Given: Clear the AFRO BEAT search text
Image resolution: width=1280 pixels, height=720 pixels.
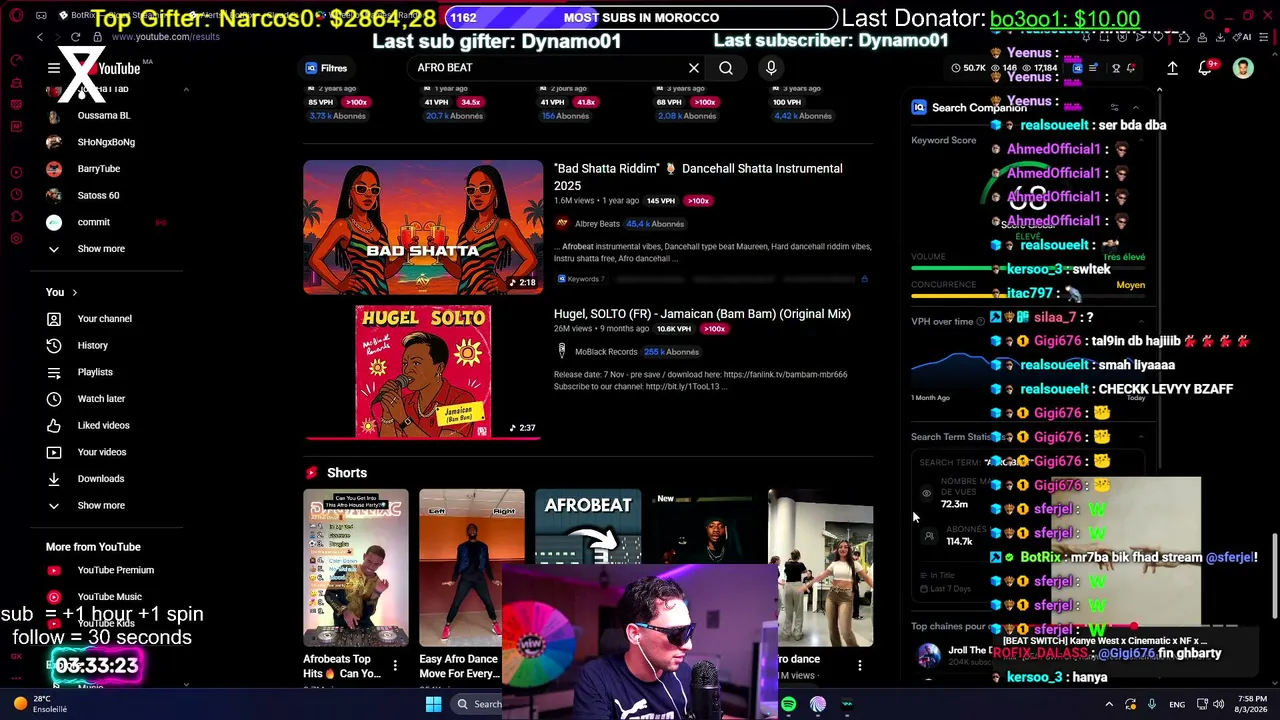Looking at the screenshot, I should 694,68.
